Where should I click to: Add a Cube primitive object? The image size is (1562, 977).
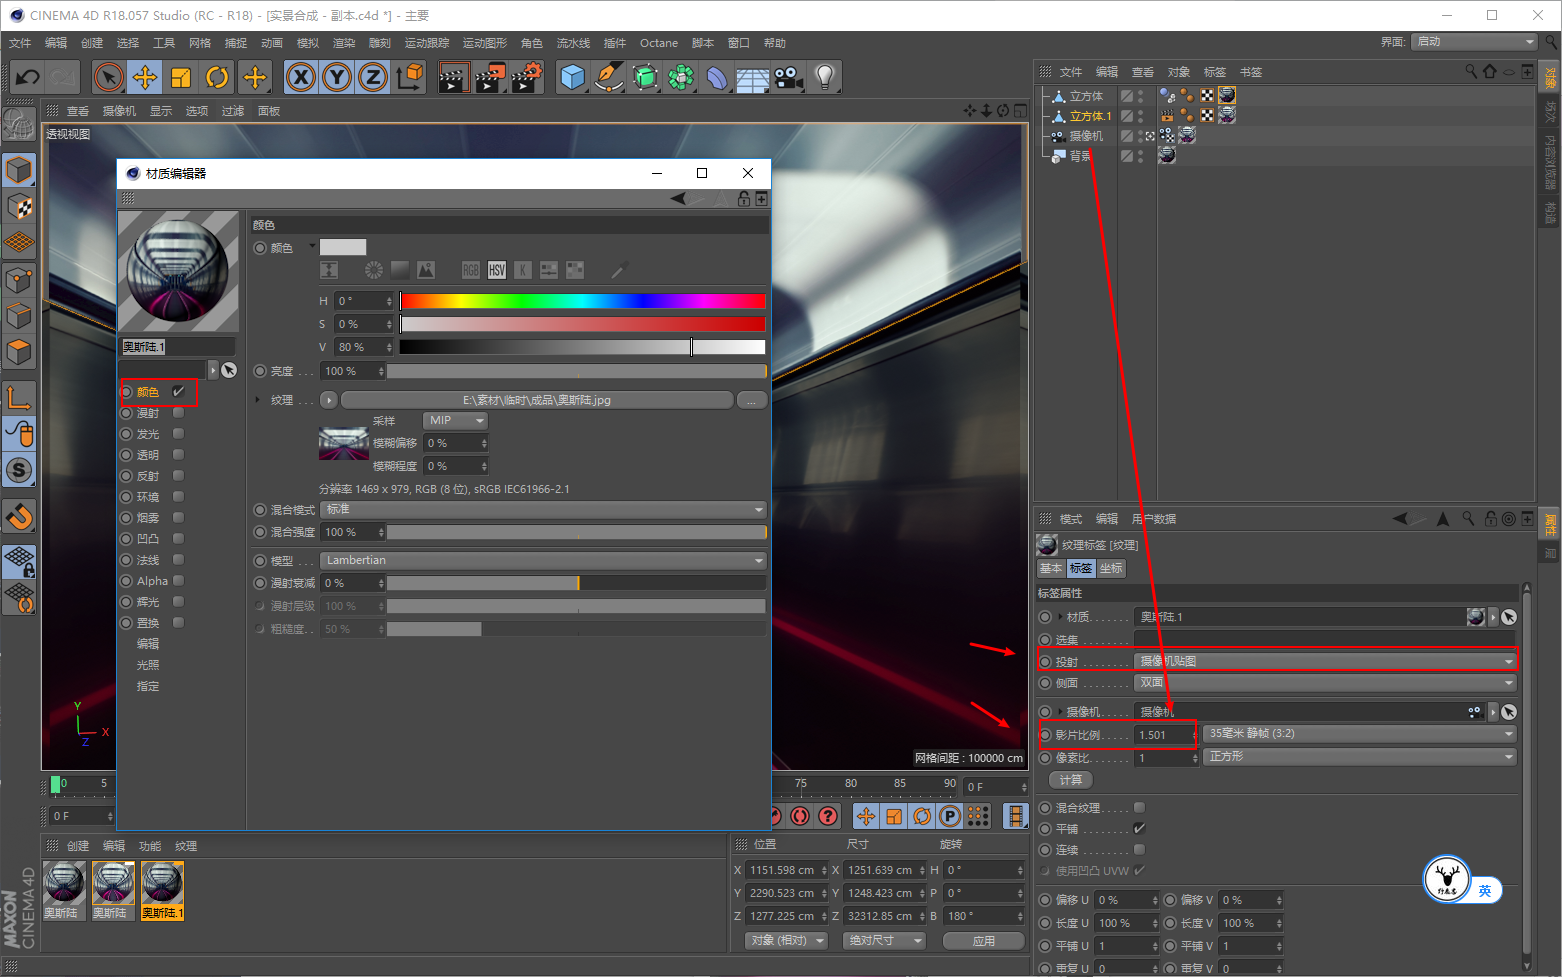pos(572,77)
